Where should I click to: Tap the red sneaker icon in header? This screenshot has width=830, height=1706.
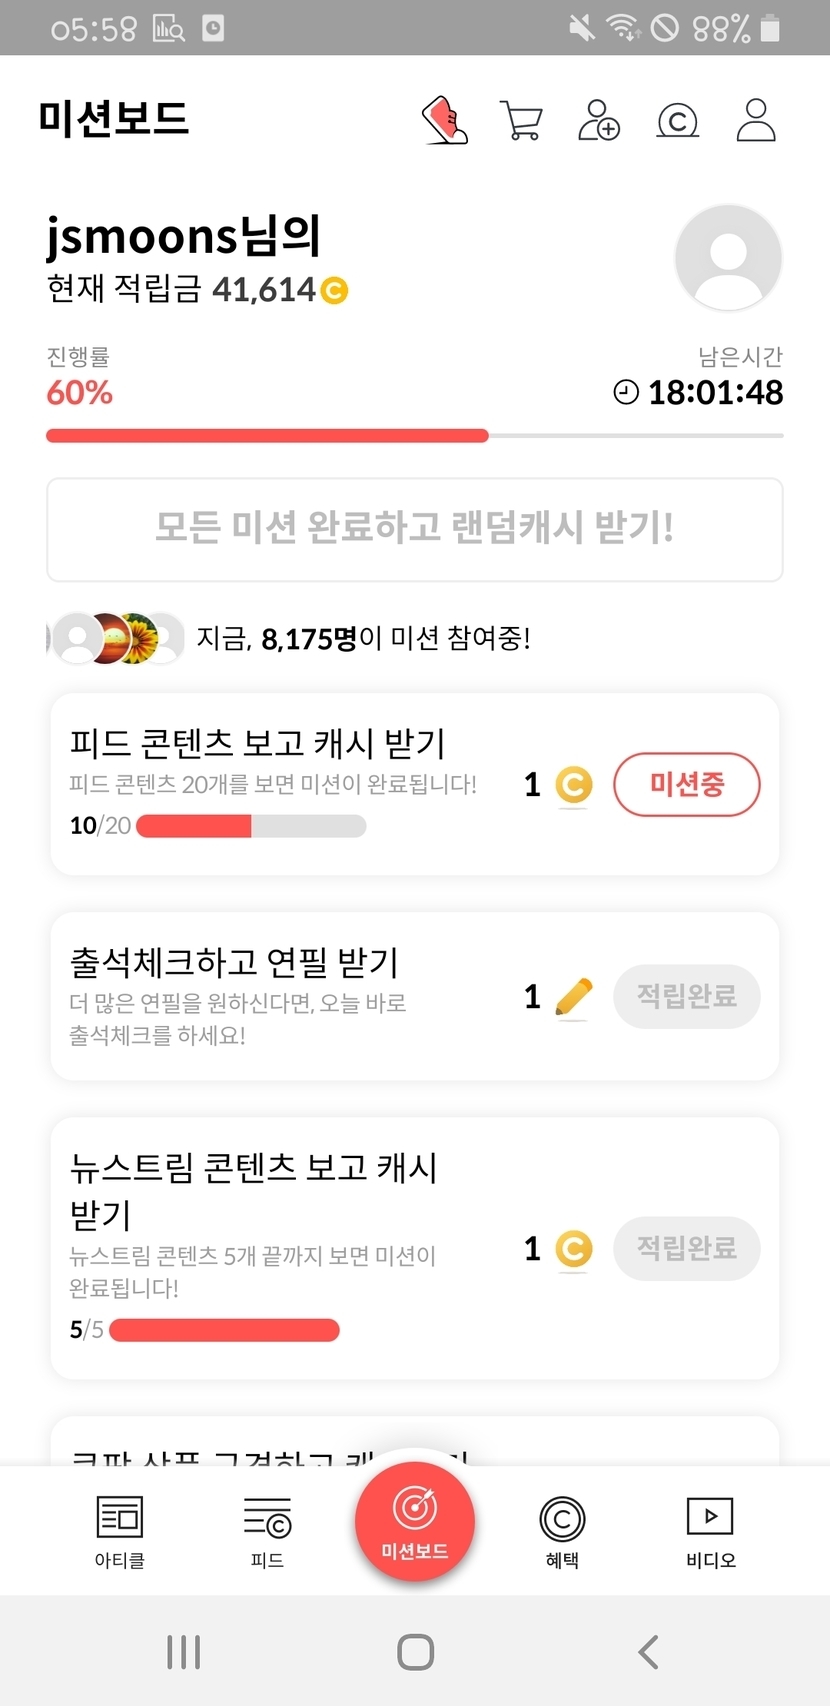(x=445, y=121)
